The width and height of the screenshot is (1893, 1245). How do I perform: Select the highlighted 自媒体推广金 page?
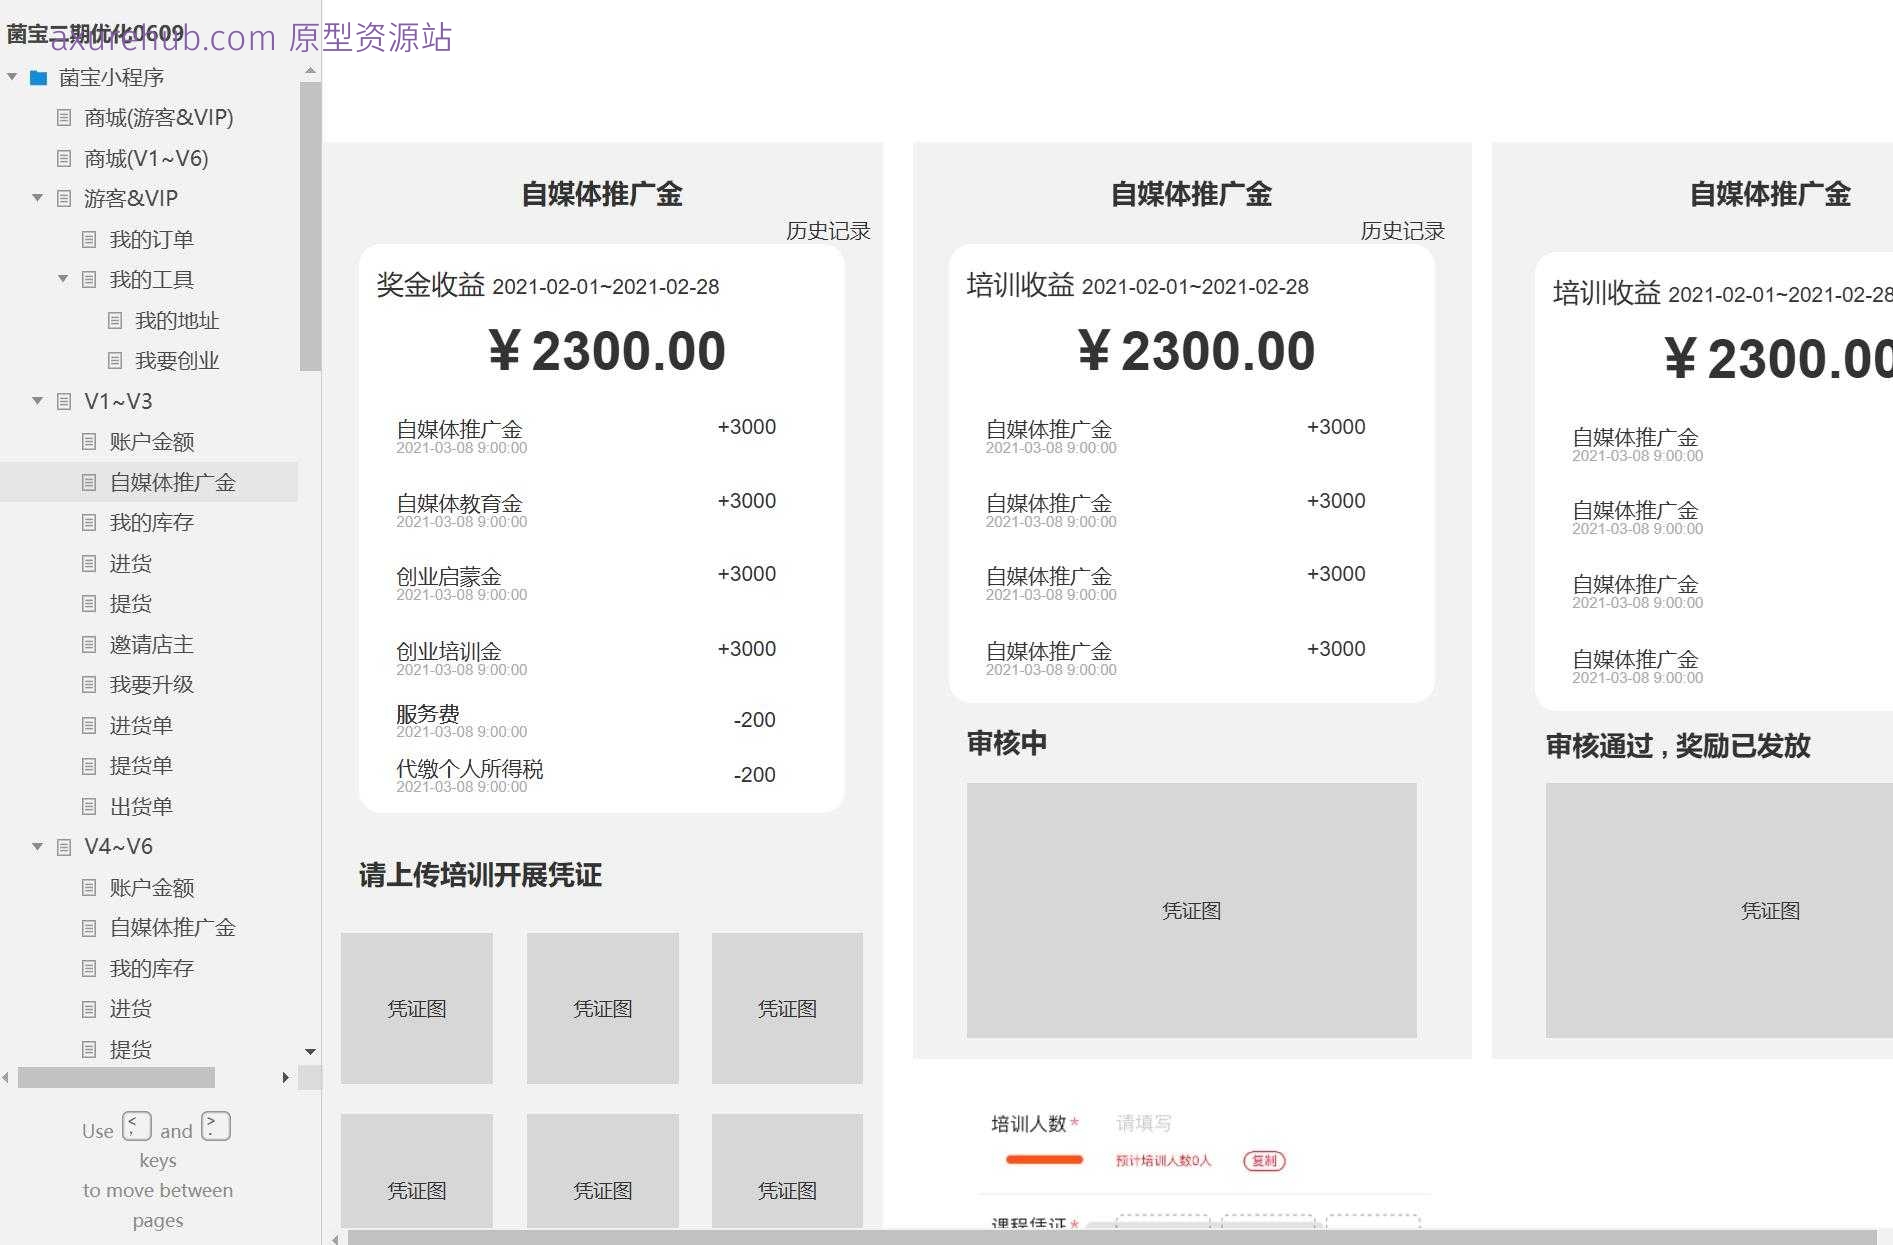173,482
